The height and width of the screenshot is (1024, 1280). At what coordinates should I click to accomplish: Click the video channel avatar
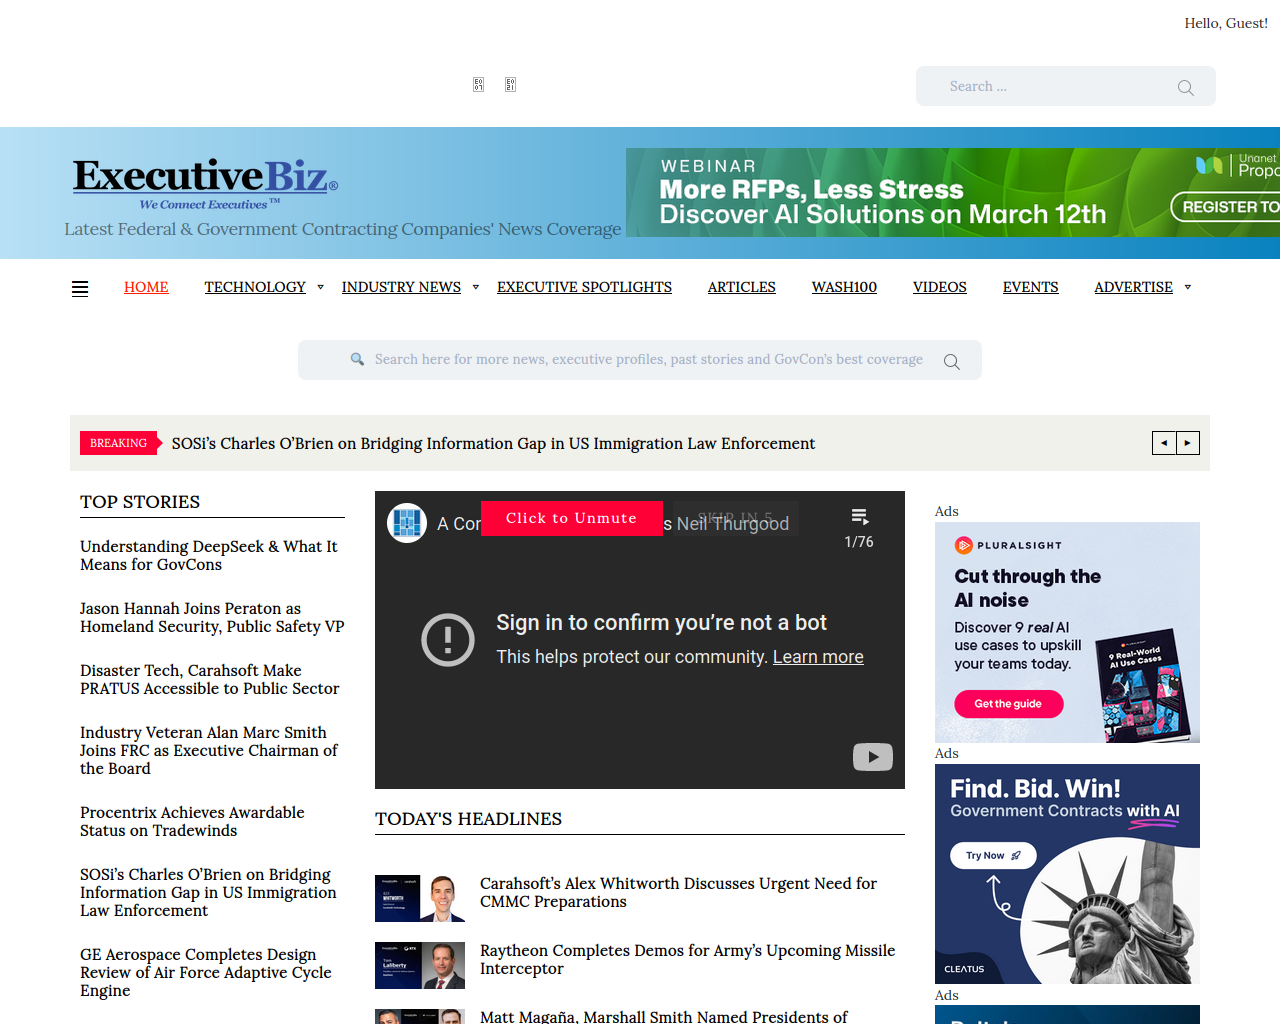407,523
